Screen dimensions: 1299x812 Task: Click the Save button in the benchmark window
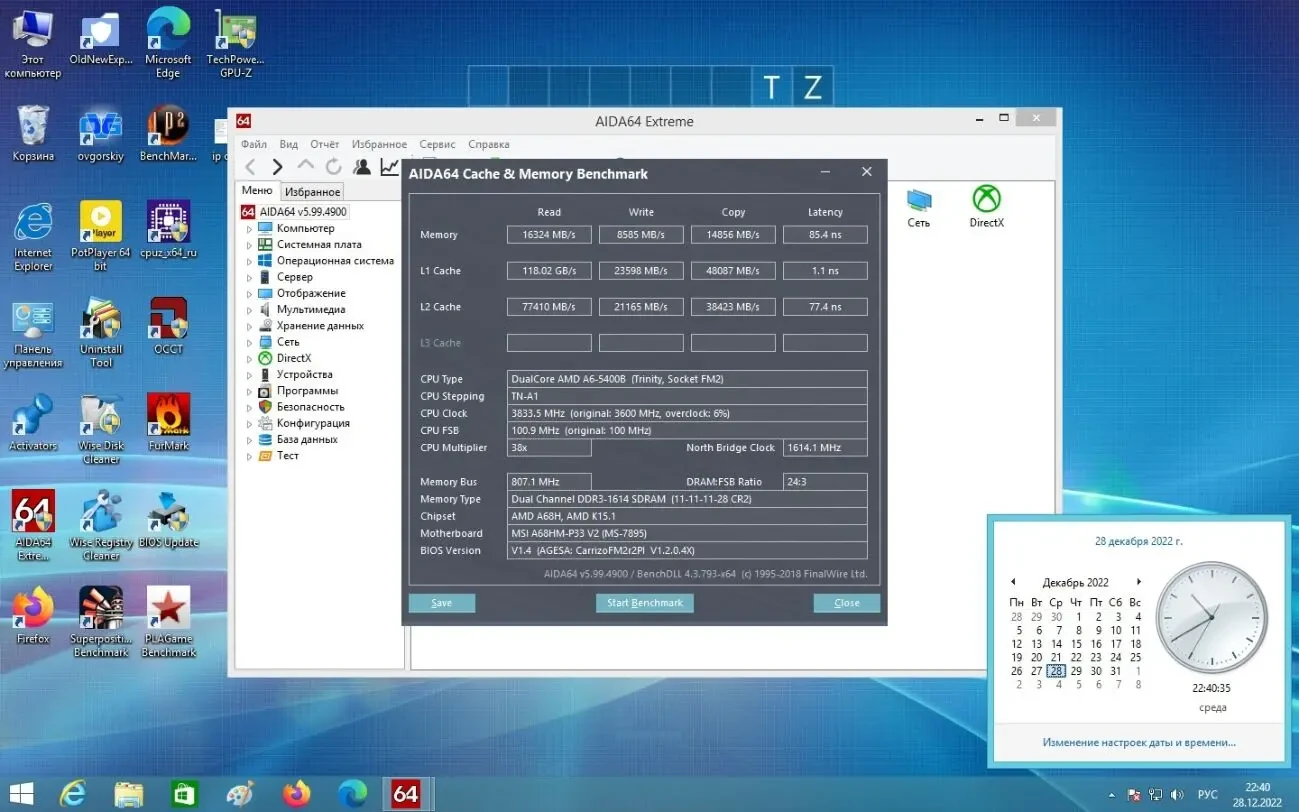[x=441, y=602]
